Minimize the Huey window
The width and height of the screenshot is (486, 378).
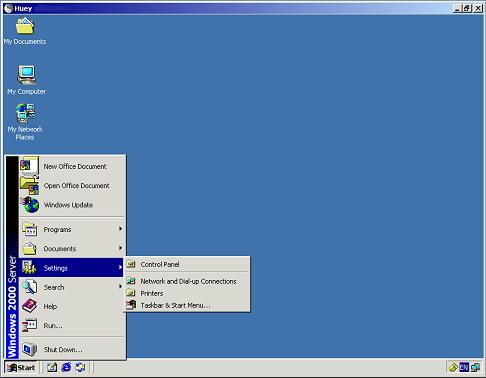tap(457, 8)
